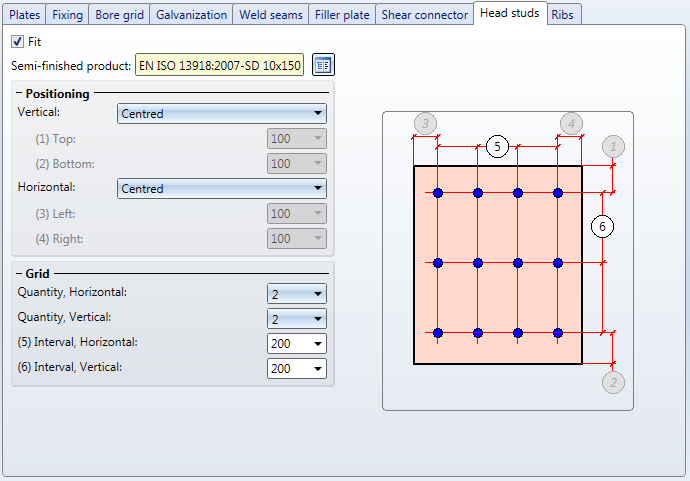Collapse the Grid section
The height and width of the screenshot is (481, 690).
20,273
